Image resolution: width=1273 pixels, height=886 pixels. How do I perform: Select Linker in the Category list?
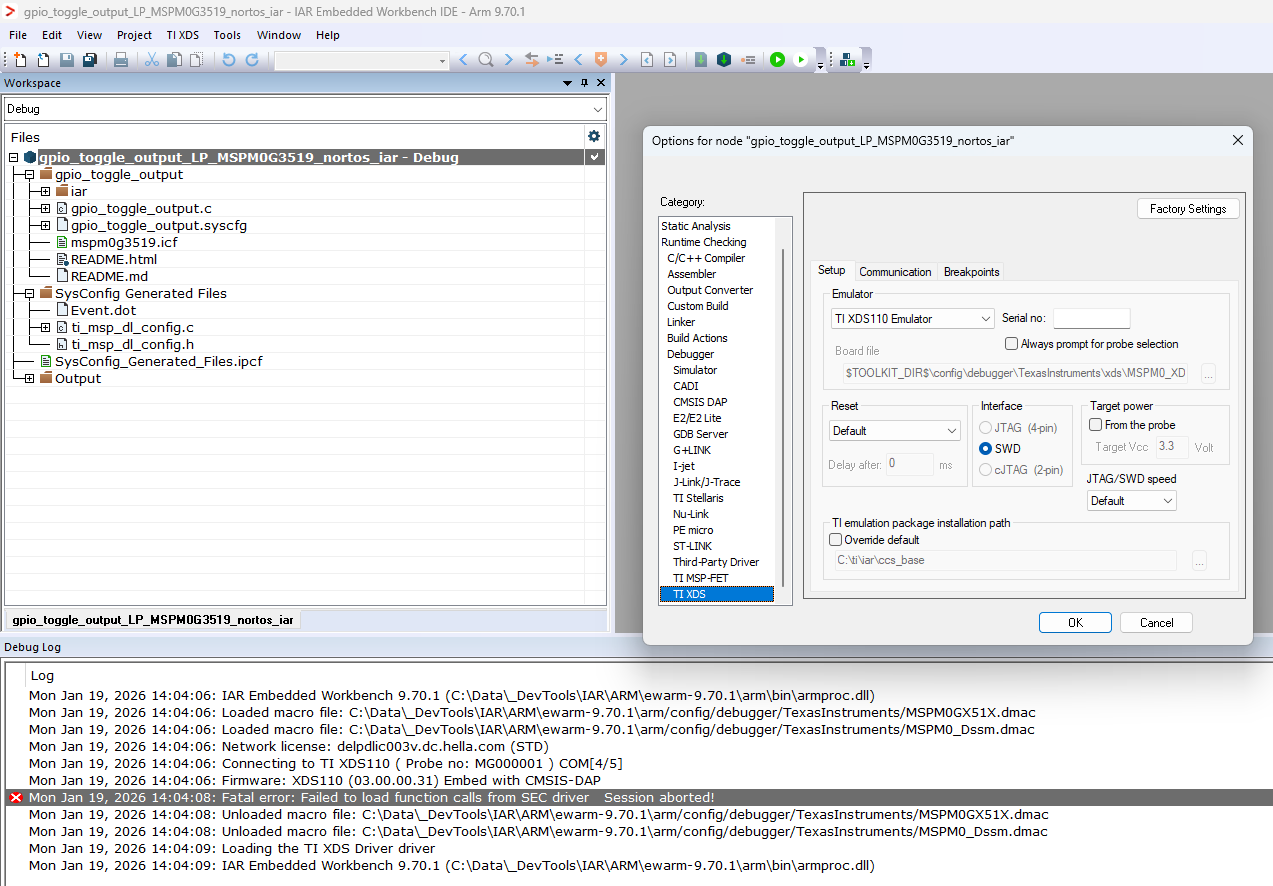click(681, 322)
